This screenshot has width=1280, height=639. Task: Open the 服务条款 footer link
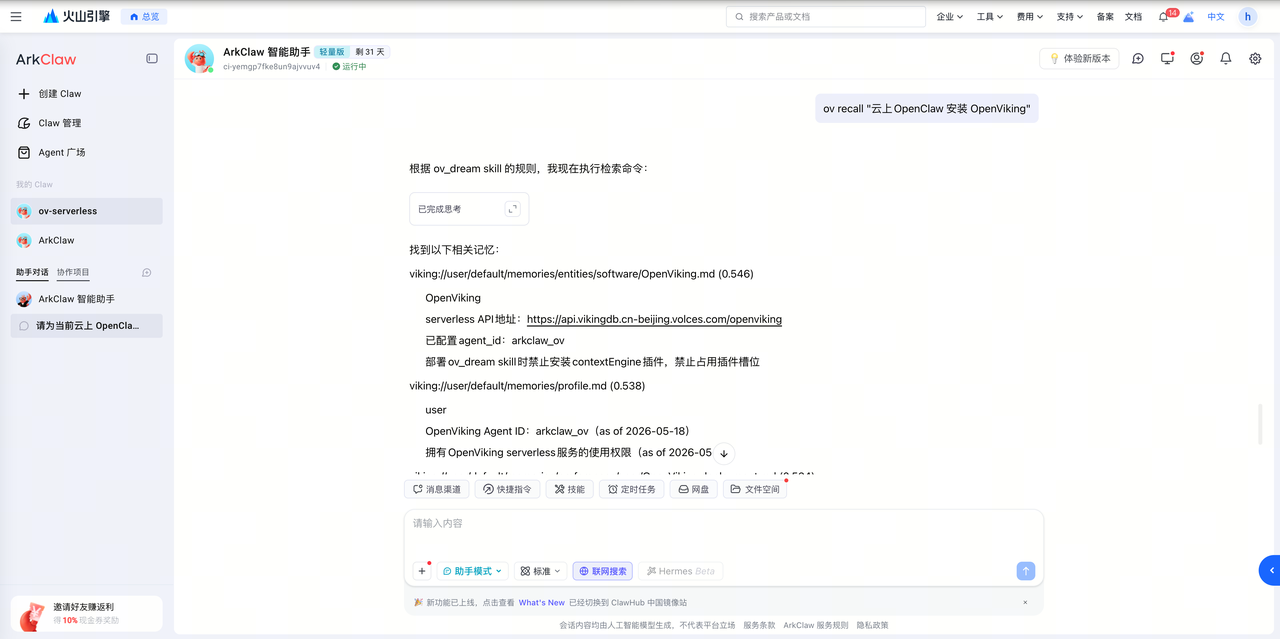759,625
